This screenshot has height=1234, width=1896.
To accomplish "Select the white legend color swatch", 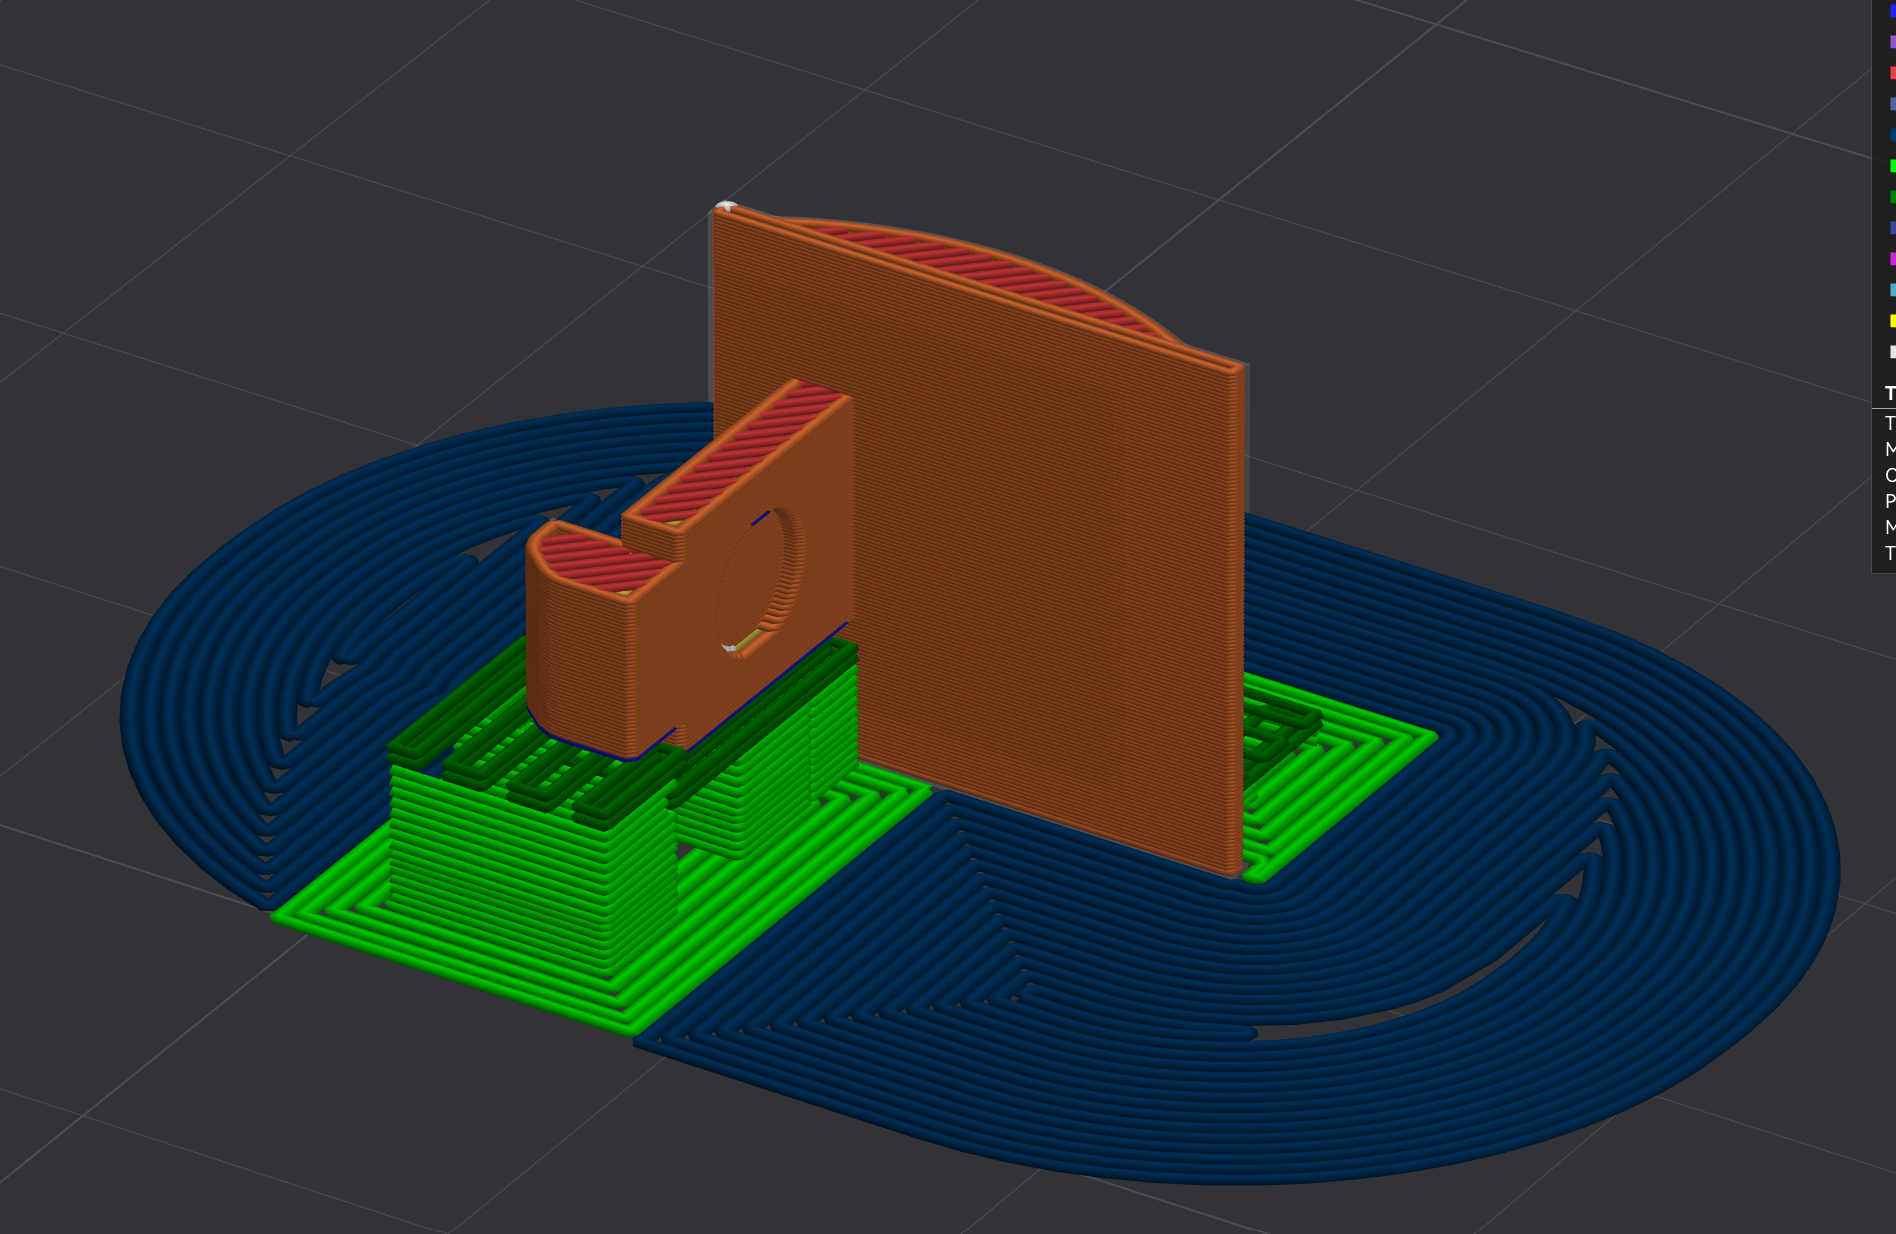I will point(1892,352).
